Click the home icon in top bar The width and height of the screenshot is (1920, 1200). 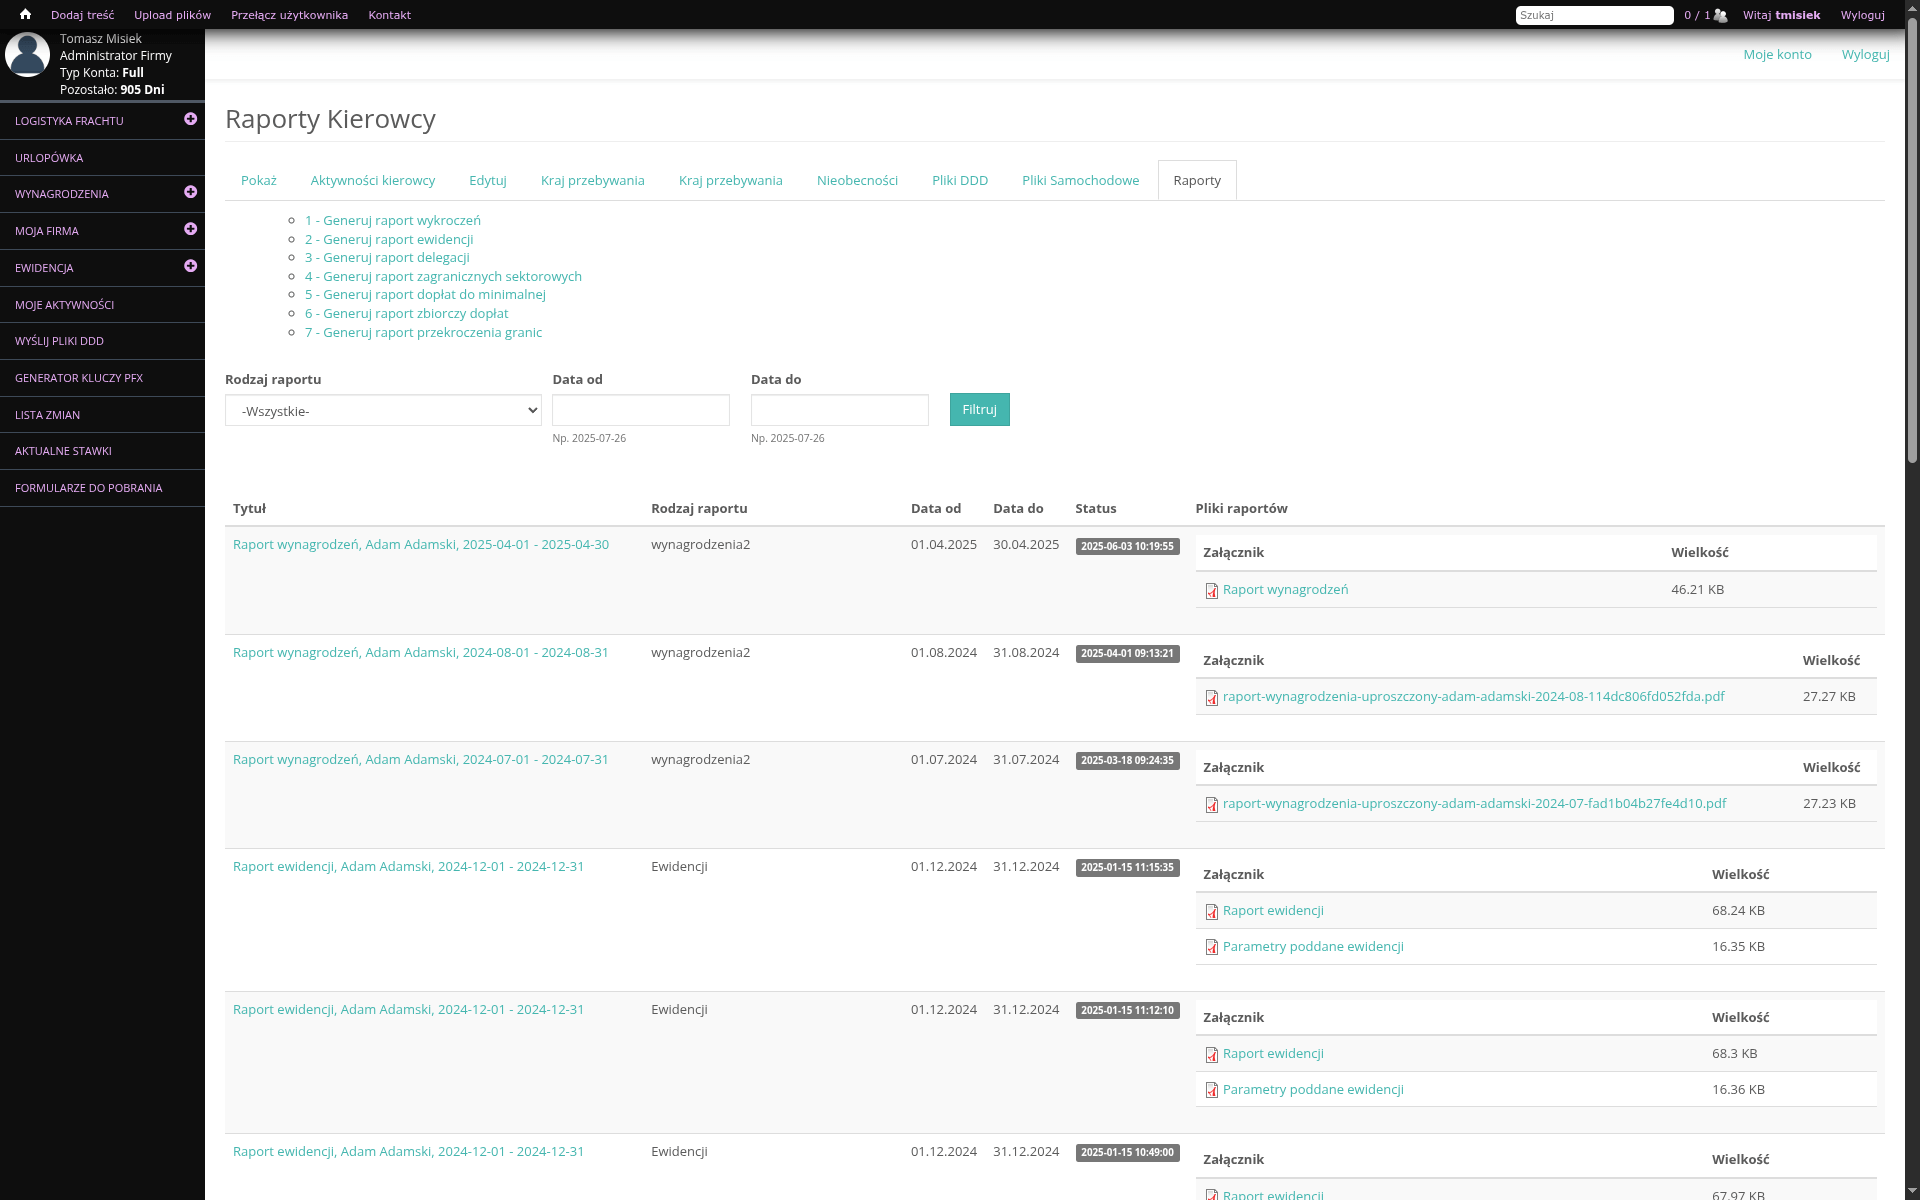click(x=25, y=15)
